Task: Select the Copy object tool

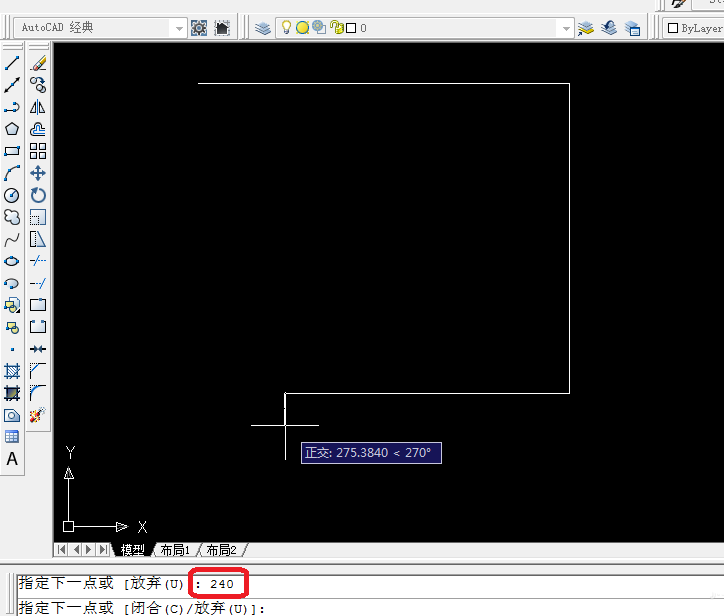Action: (x=38, y=85)
